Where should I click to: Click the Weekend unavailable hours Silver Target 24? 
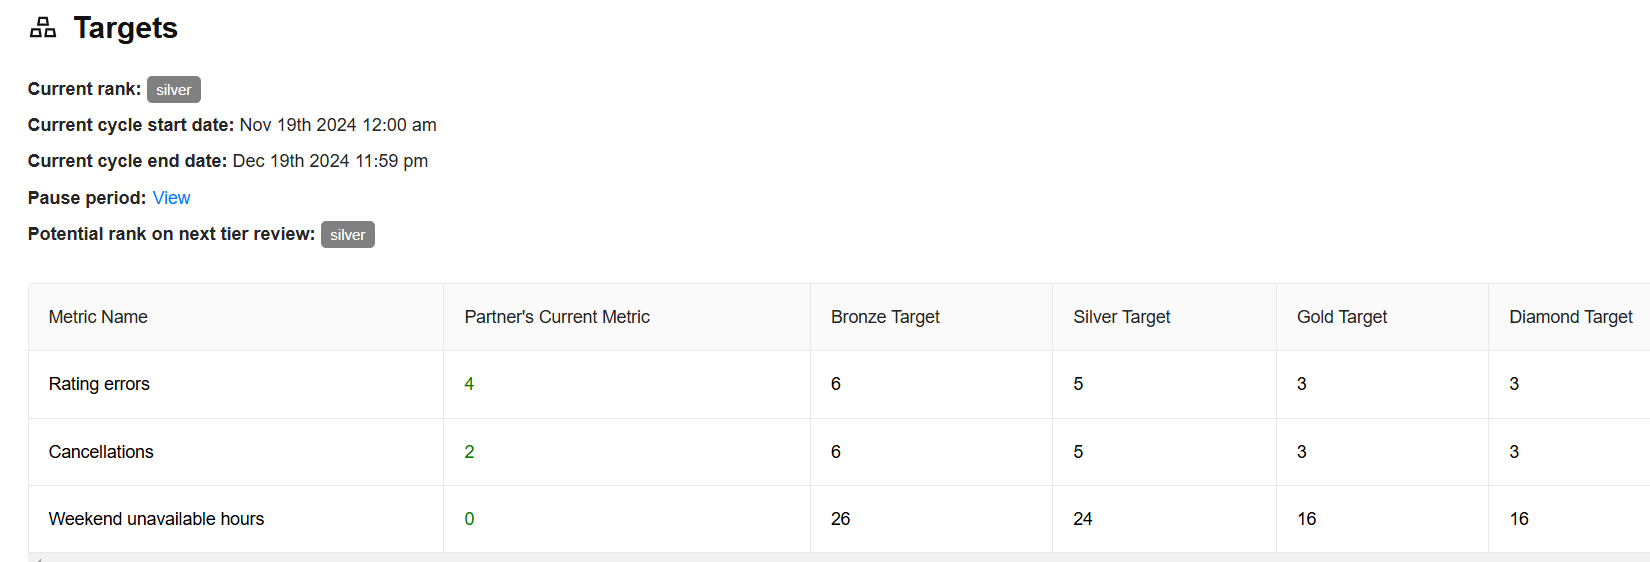click(1082, 519)
